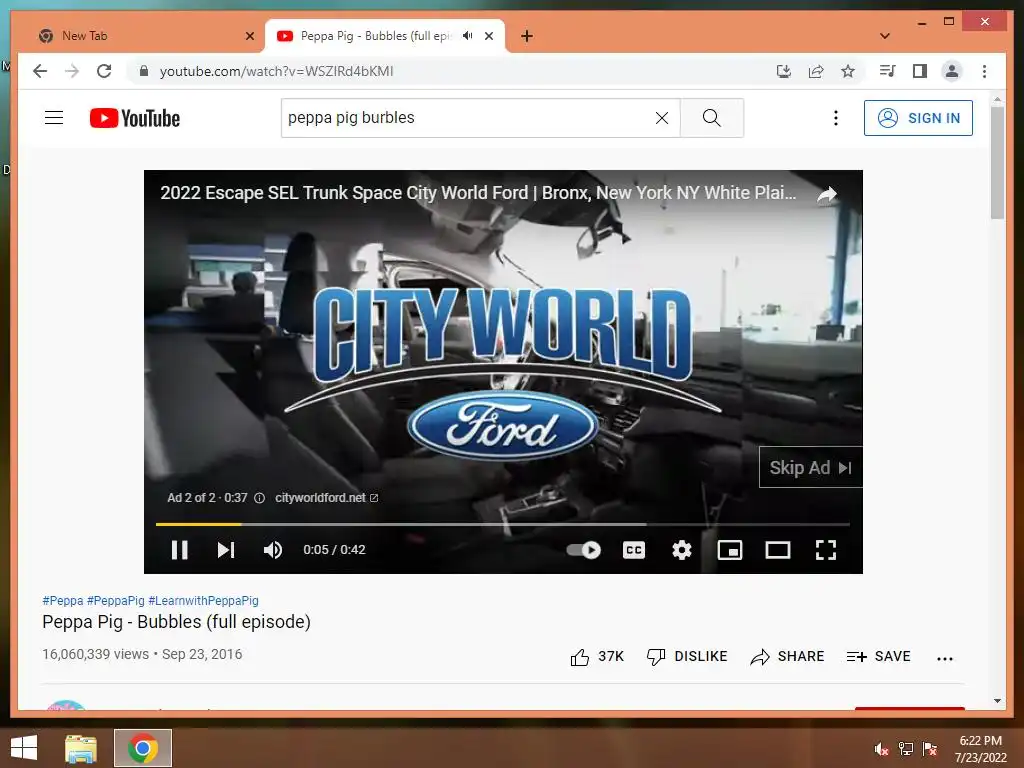Reload the page
The image size is (1024, 768).
104,71
